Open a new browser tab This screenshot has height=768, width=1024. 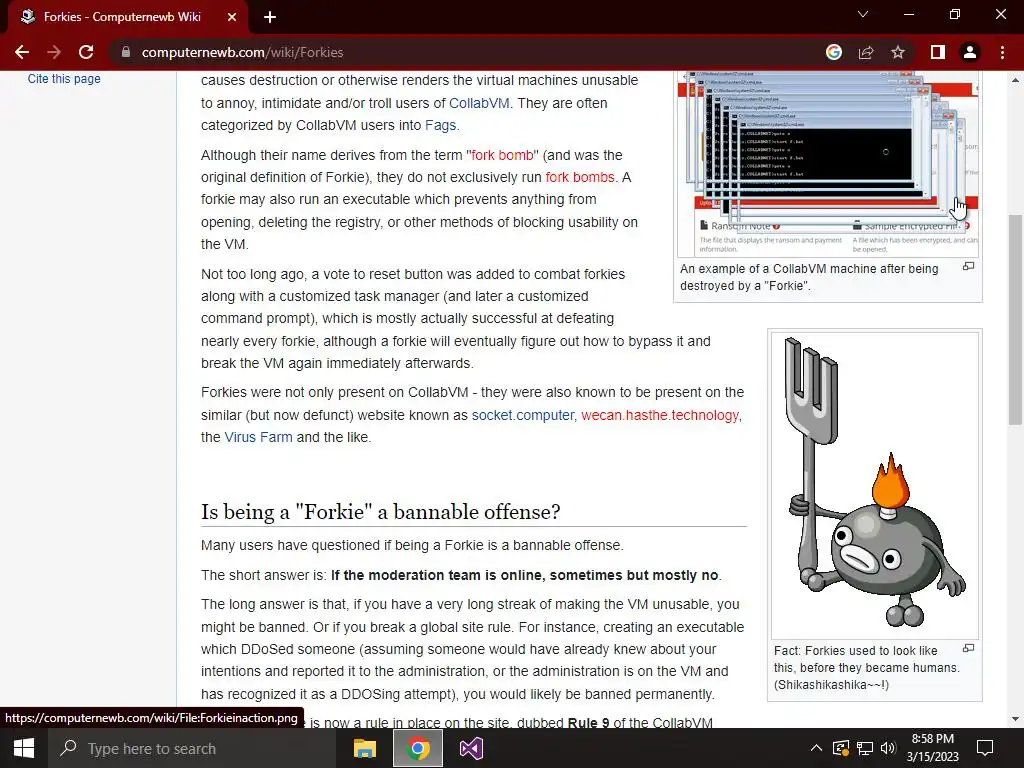coord(270,17)
